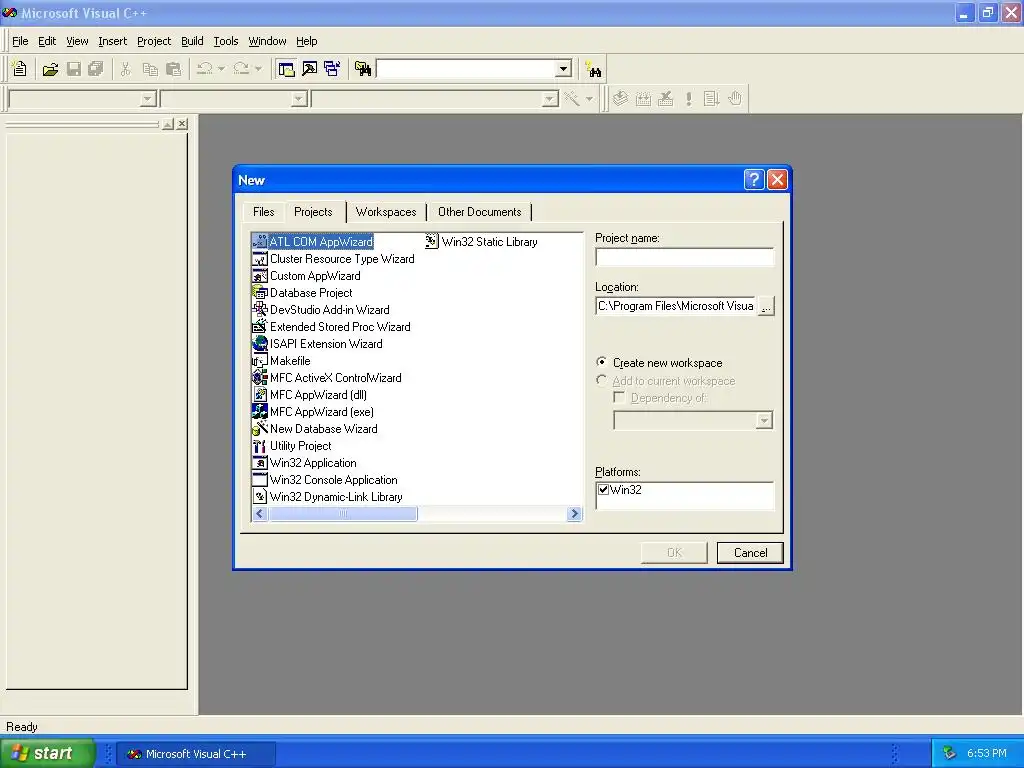
Task: Click Microsoft Visual C++ taskbar button
Action: point(195,754)
